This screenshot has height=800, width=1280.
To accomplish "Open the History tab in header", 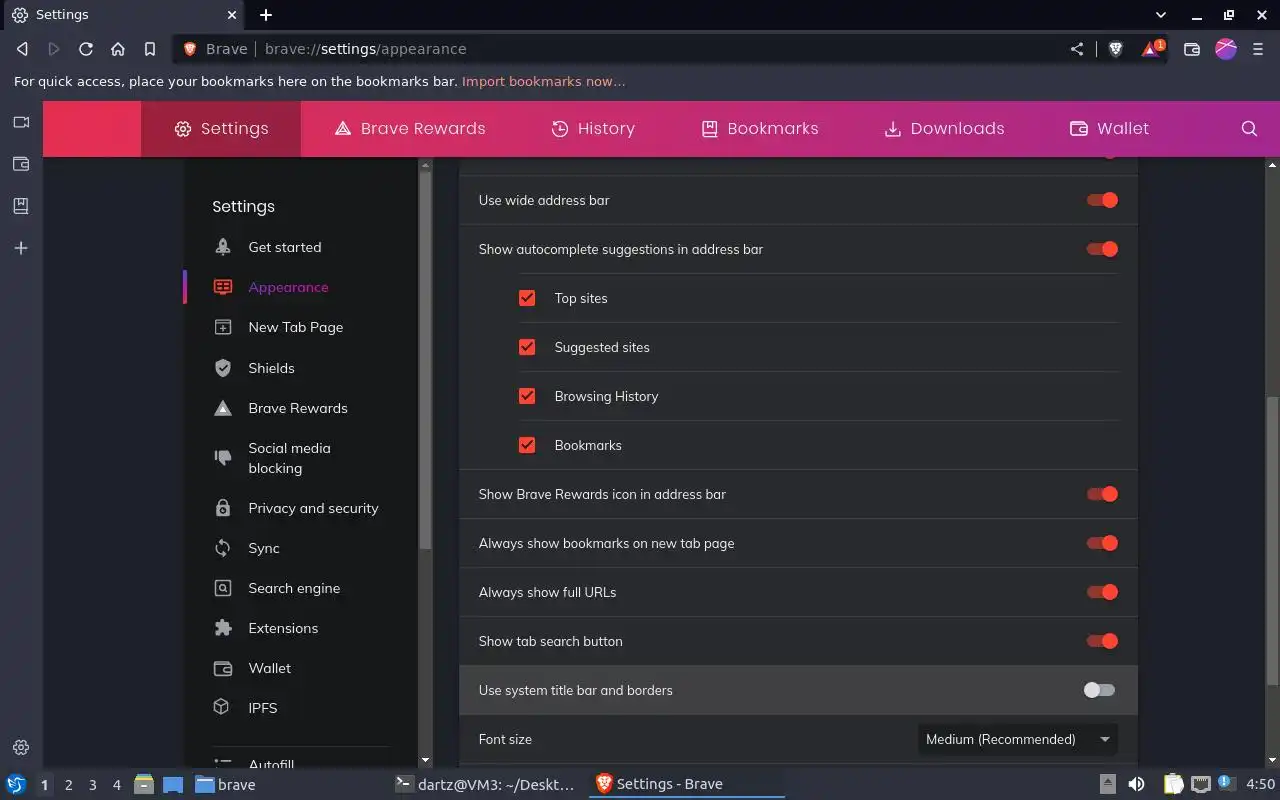I will [593, 129].
